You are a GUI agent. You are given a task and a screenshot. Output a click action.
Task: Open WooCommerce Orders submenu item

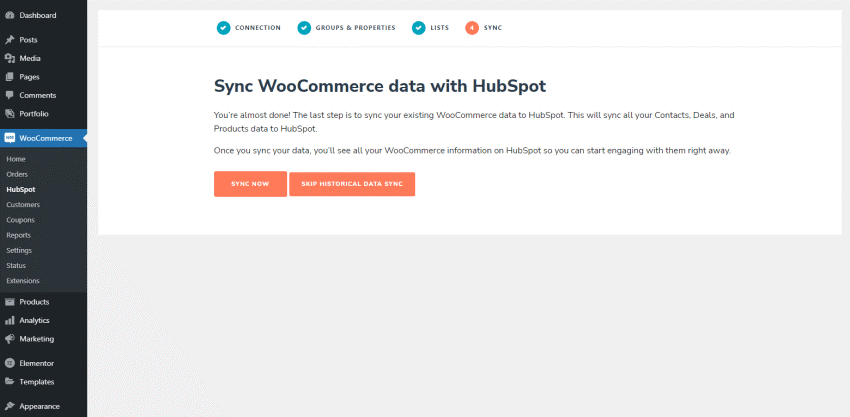(17, 174)
